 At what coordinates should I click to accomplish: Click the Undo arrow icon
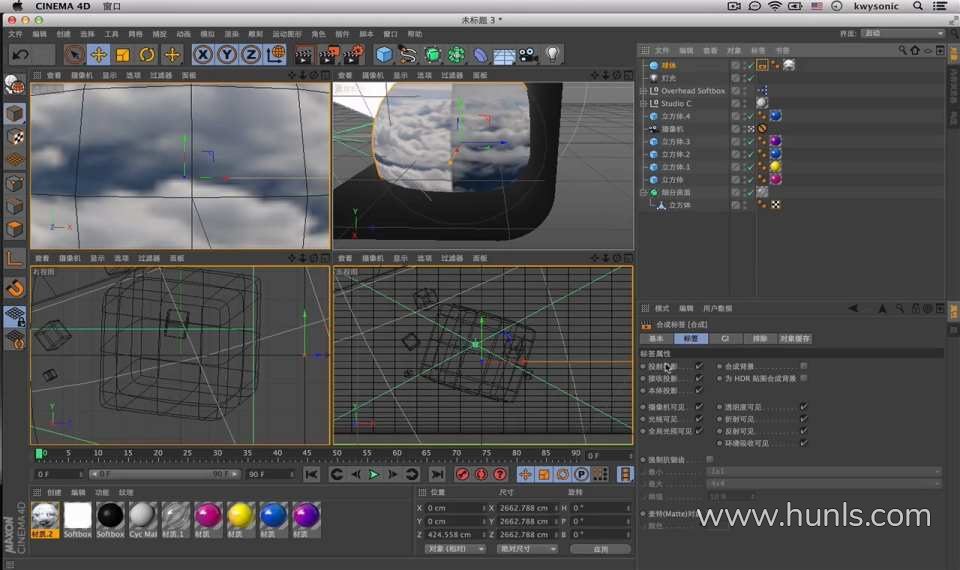[21, 55]
